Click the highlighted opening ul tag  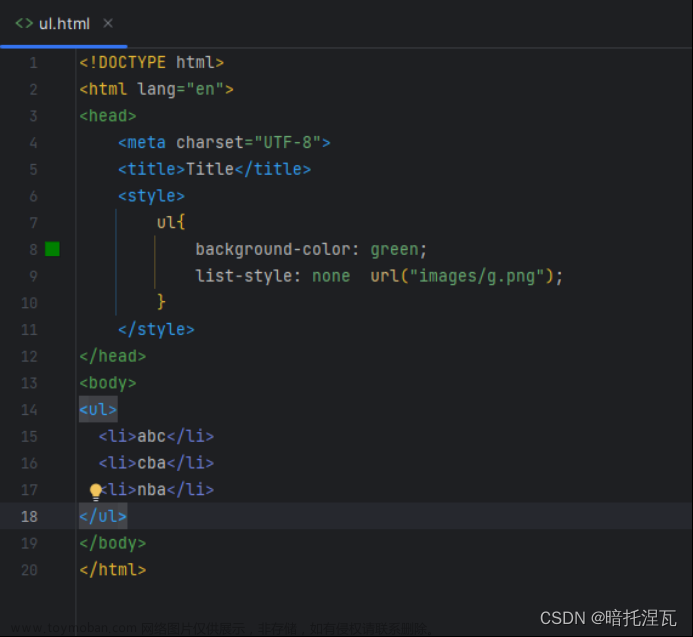[98, 409]
